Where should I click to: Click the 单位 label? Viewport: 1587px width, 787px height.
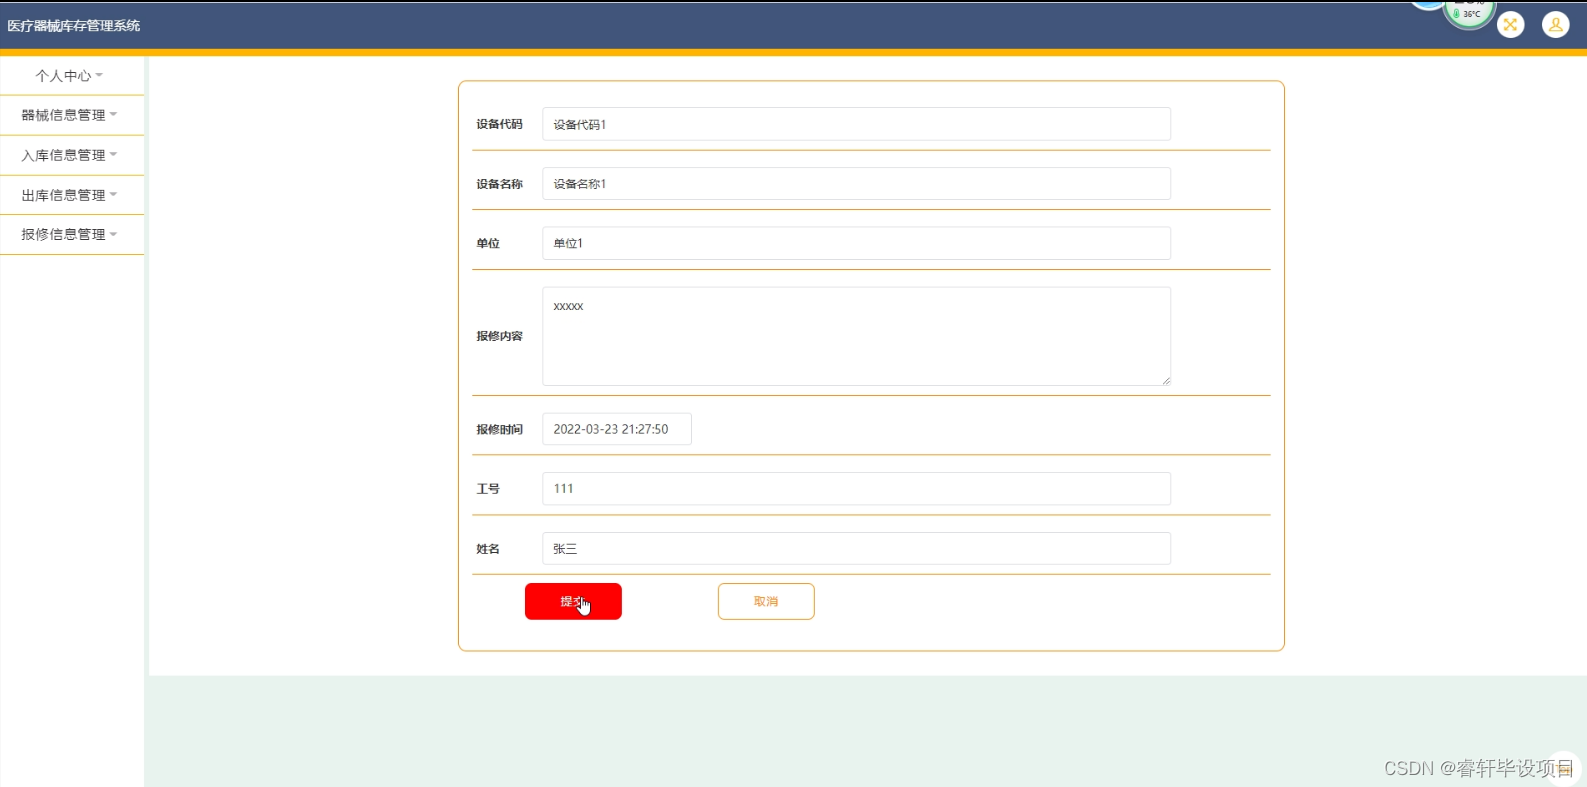pos(488,243)
